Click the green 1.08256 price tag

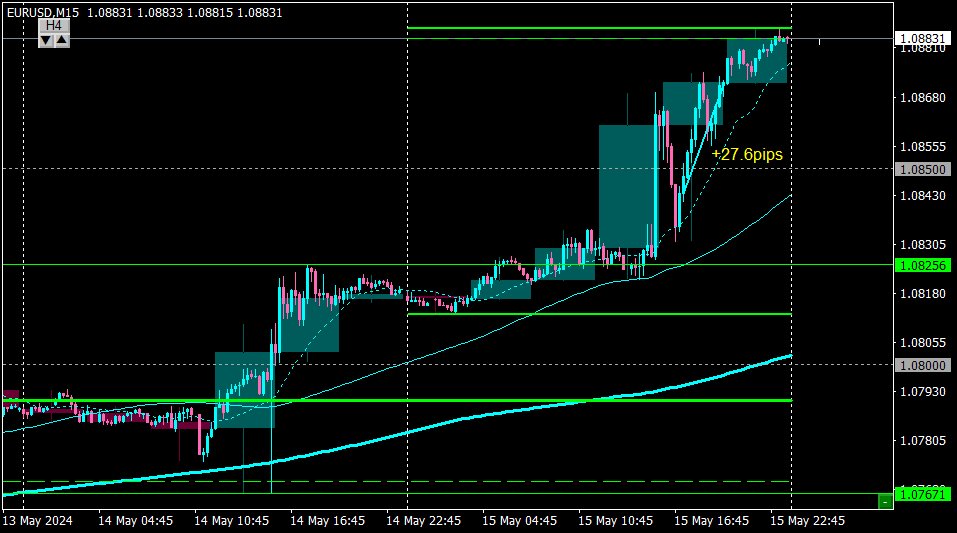[x=923, y=266]
